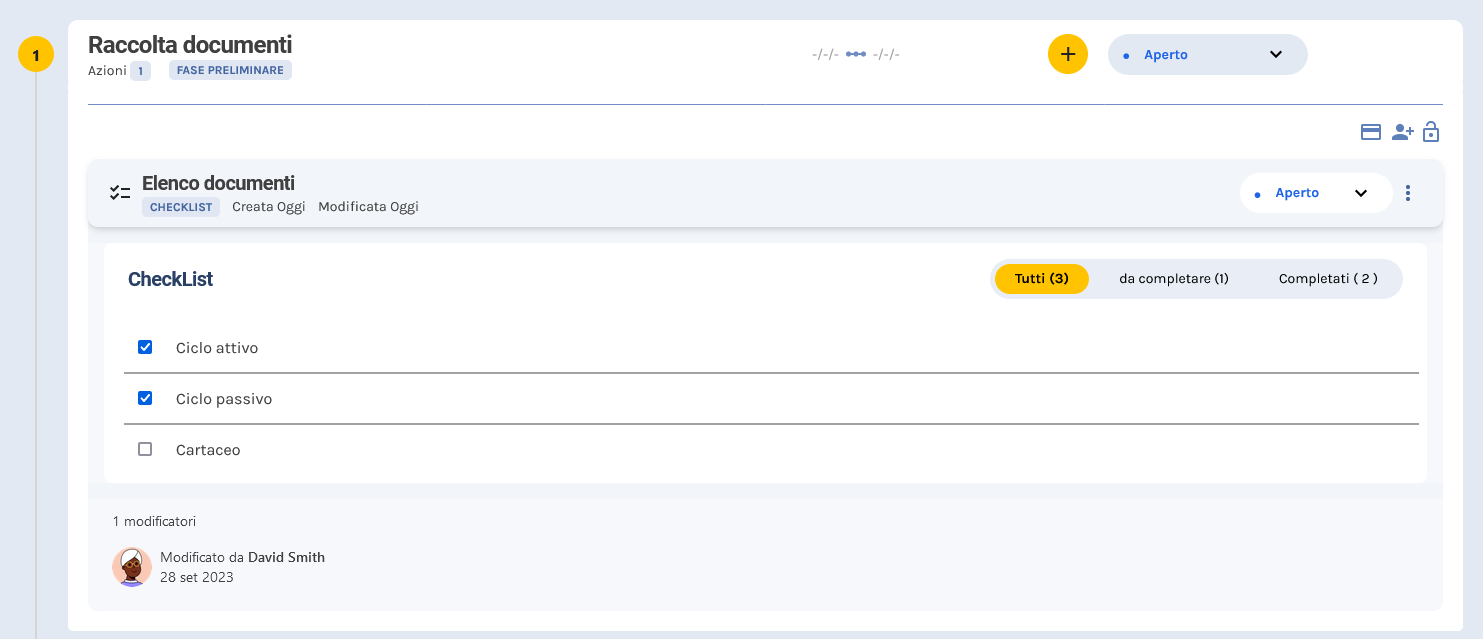Switch to the da completare filter
Viewport: 1483px width, 639px height.
point(1173,279)
